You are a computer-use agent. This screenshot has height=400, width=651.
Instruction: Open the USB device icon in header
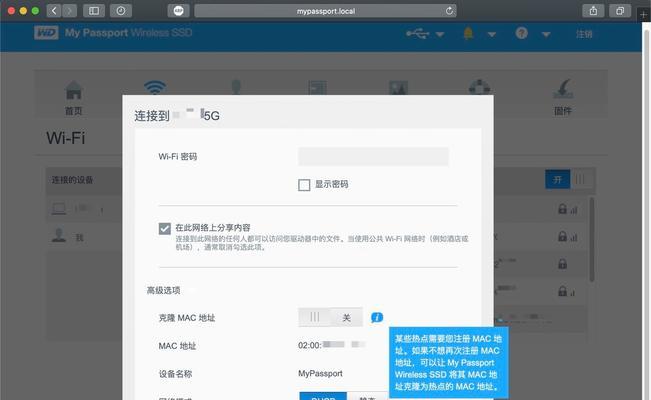[x=418, y=33]
